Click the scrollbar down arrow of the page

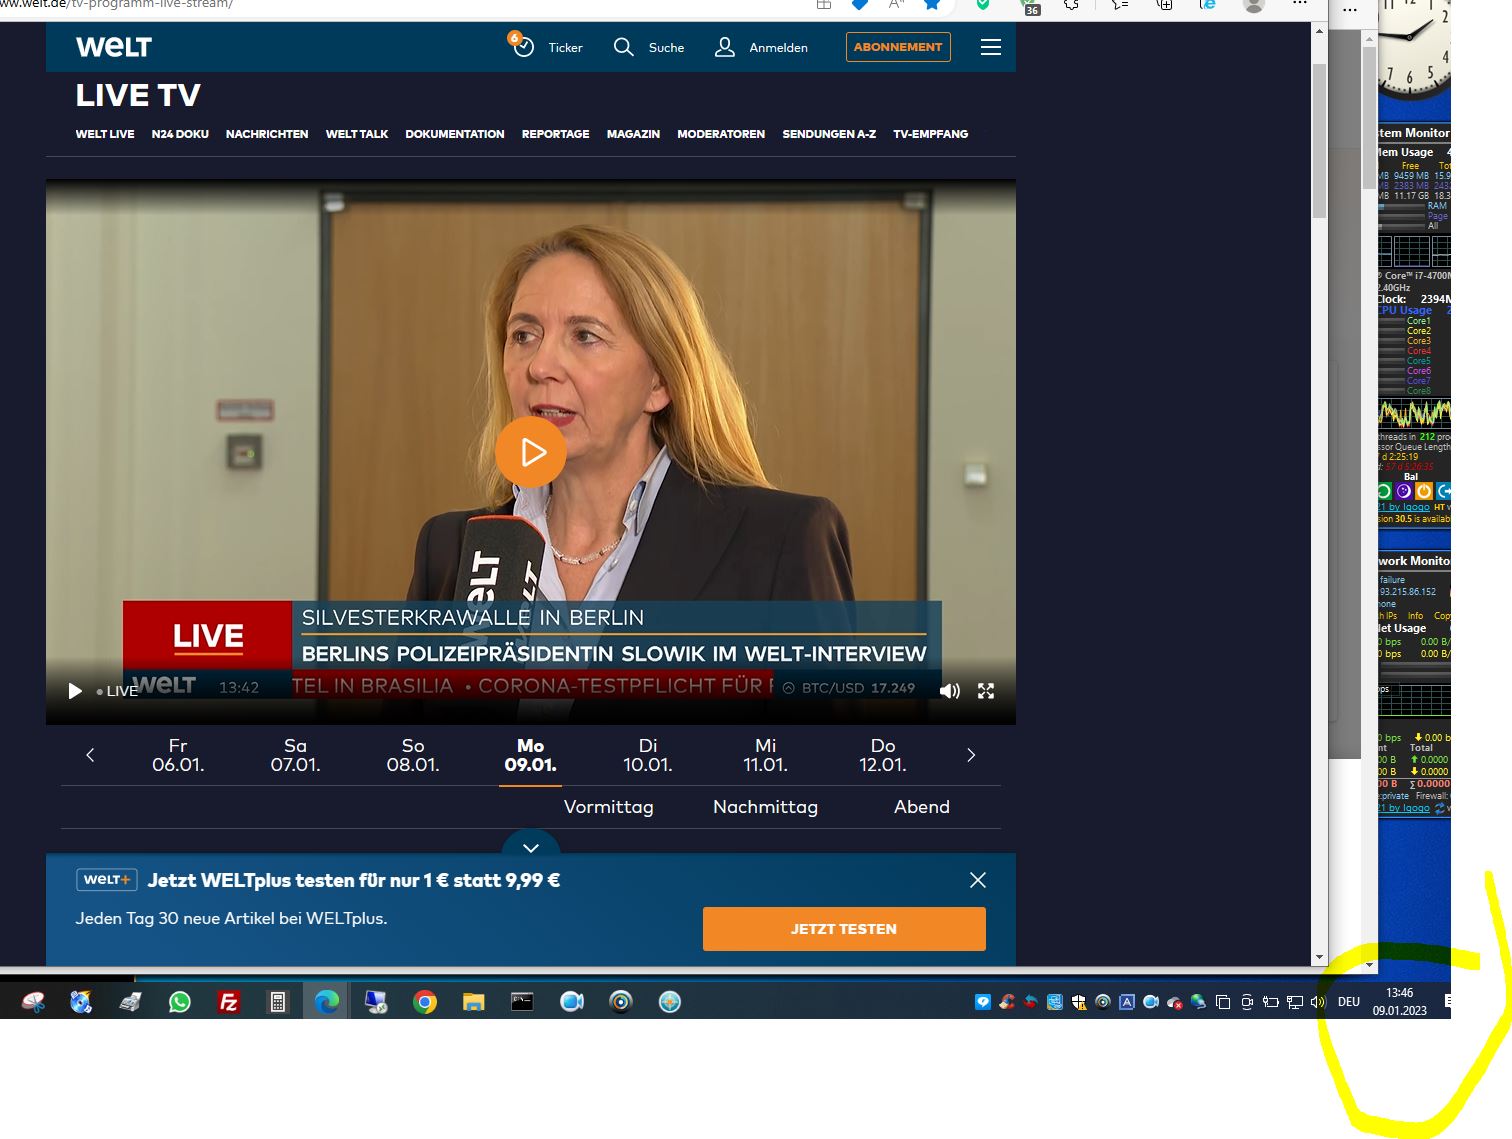click(1319, 957)
